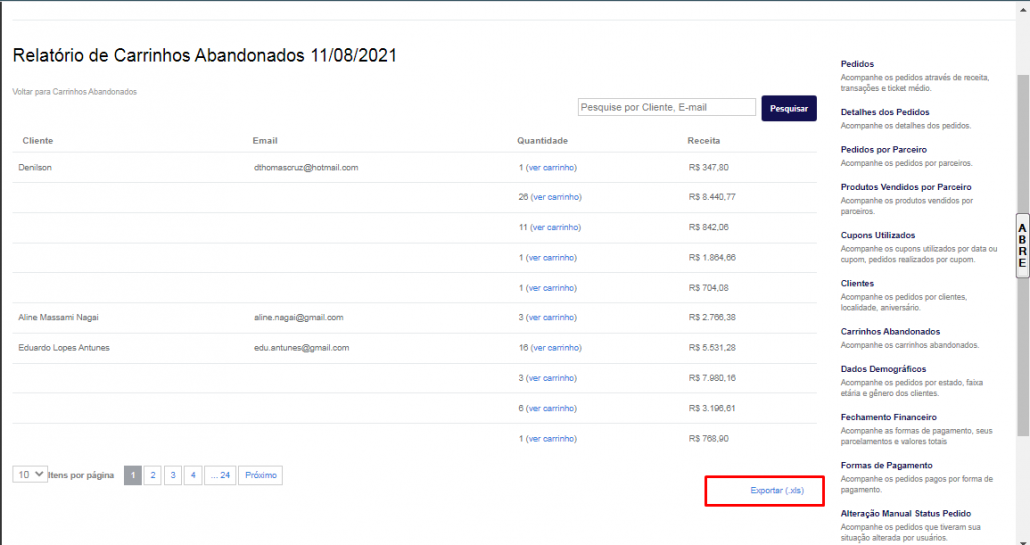
Task: Click Exportar (.xls) link
Action: (776, 491)
